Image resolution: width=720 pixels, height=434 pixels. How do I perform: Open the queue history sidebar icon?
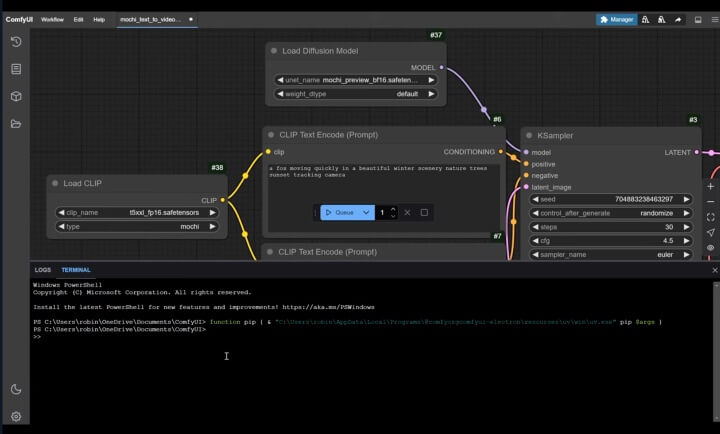tap(16, 42)
